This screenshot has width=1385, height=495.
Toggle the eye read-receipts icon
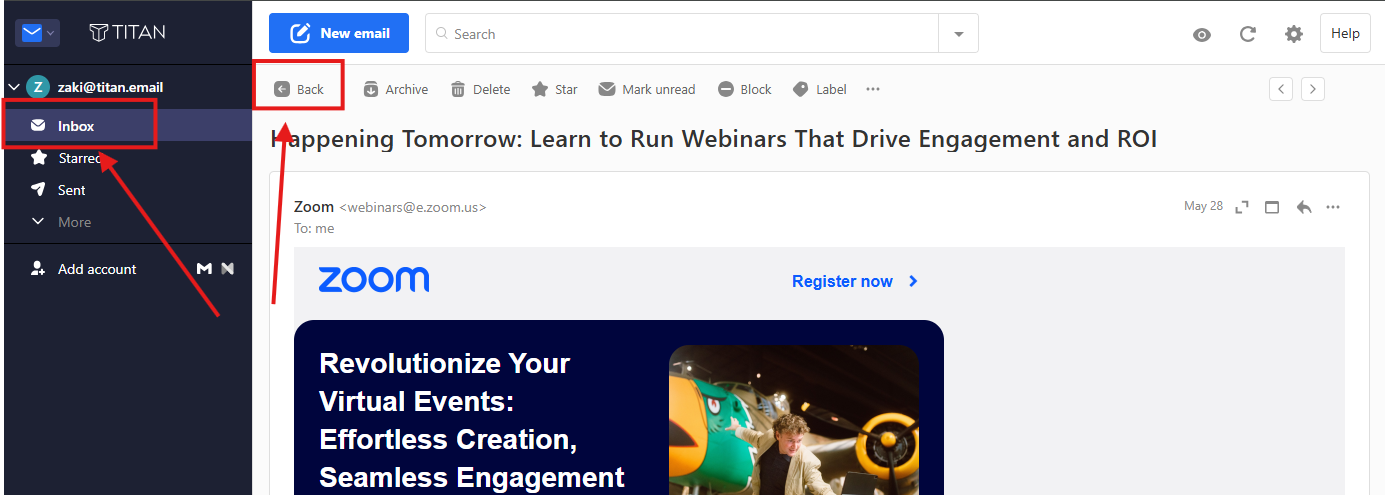click(1202, 34)
